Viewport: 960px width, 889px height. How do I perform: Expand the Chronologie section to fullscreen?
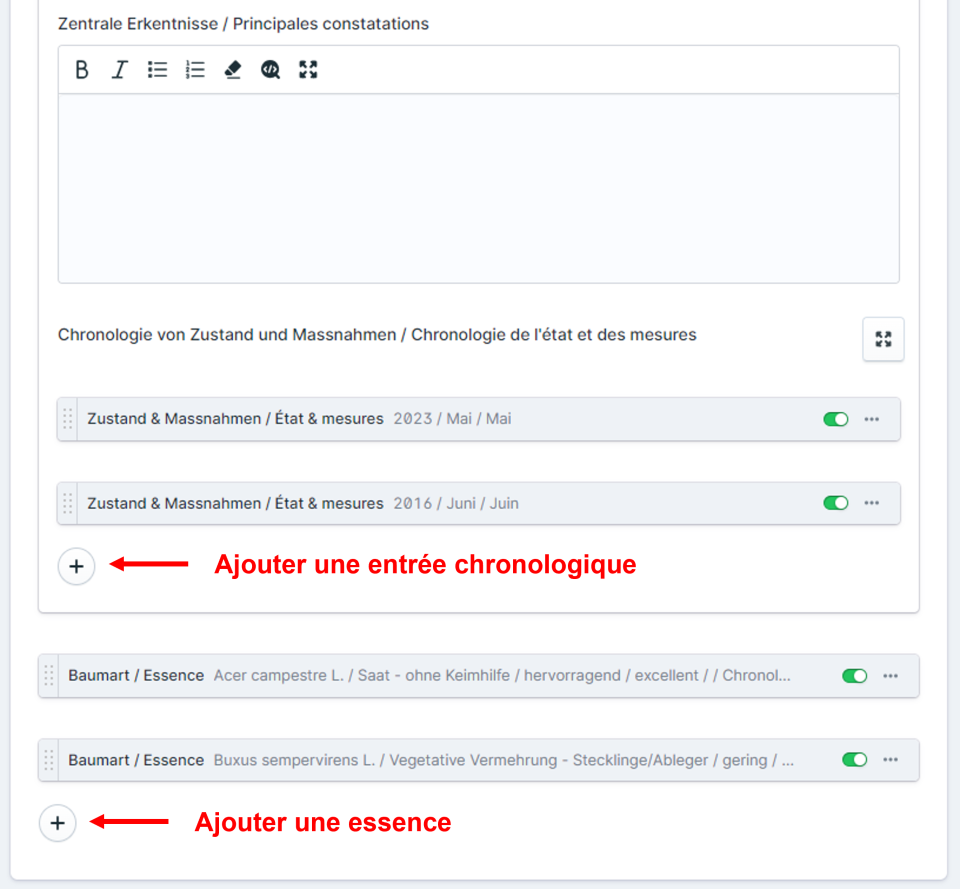pos(883,339)
